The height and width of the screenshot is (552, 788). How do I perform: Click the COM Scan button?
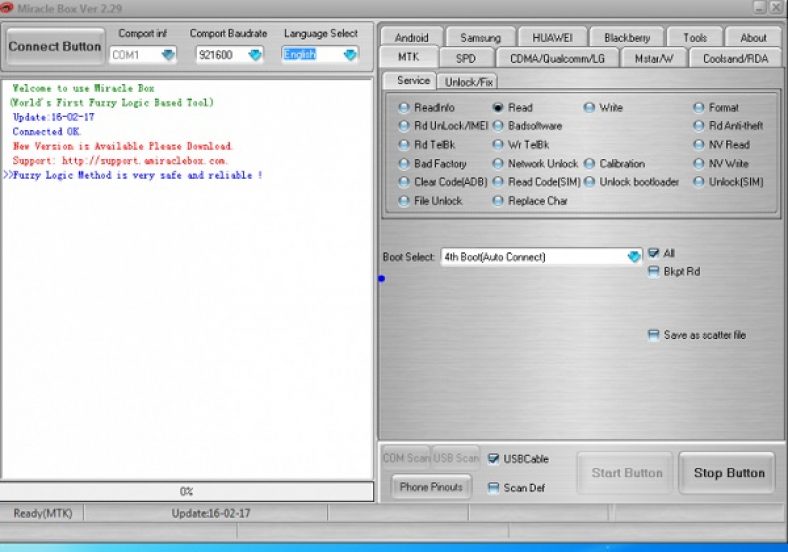coord(406,458)
